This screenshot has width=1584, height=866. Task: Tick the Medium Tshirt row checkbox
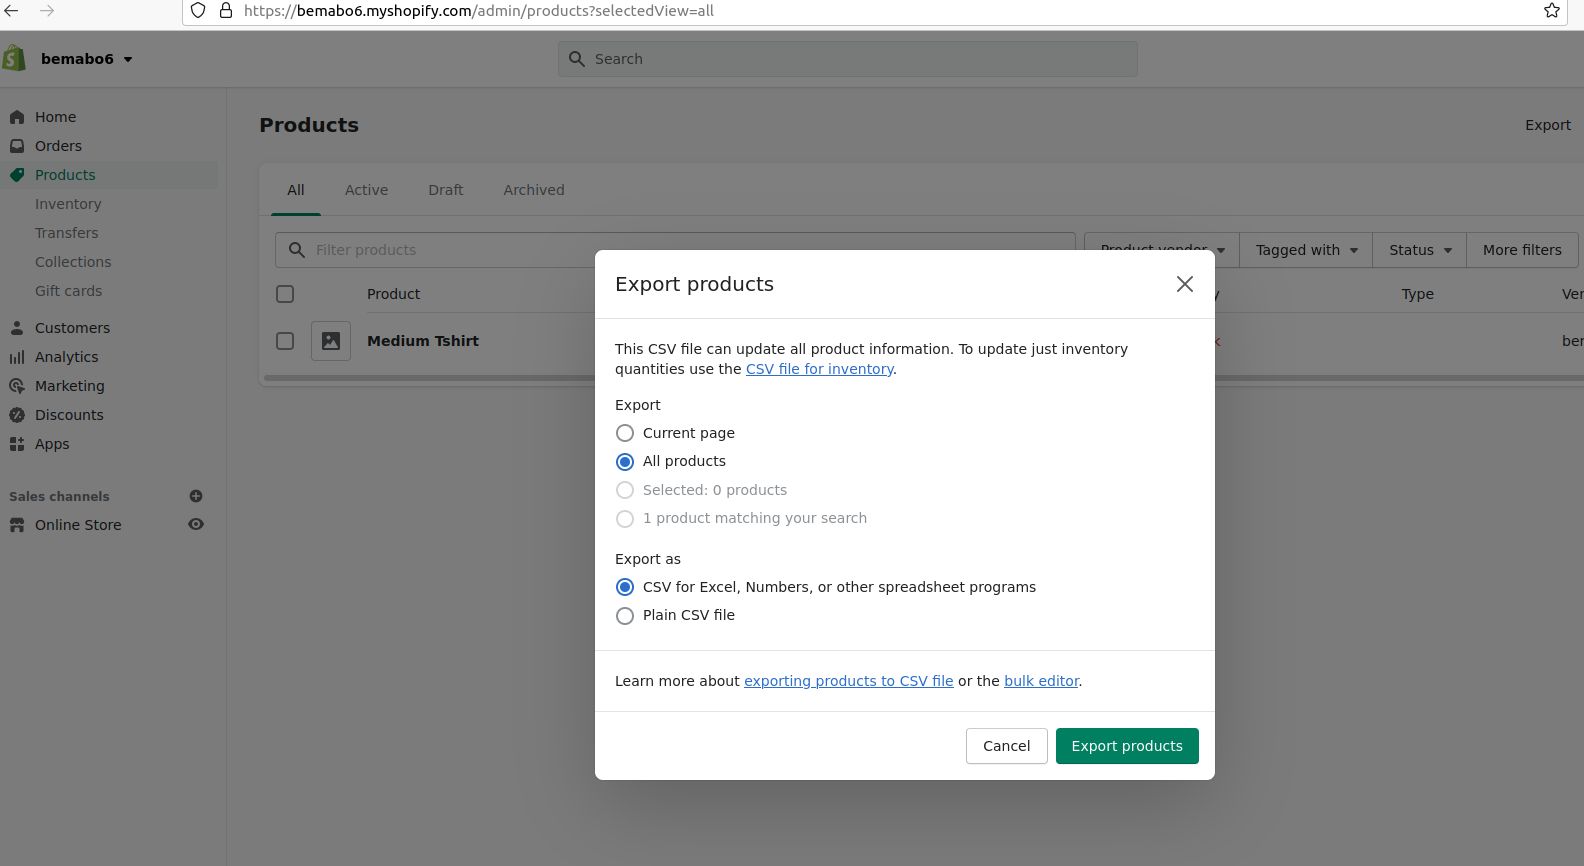coord(285,341)
